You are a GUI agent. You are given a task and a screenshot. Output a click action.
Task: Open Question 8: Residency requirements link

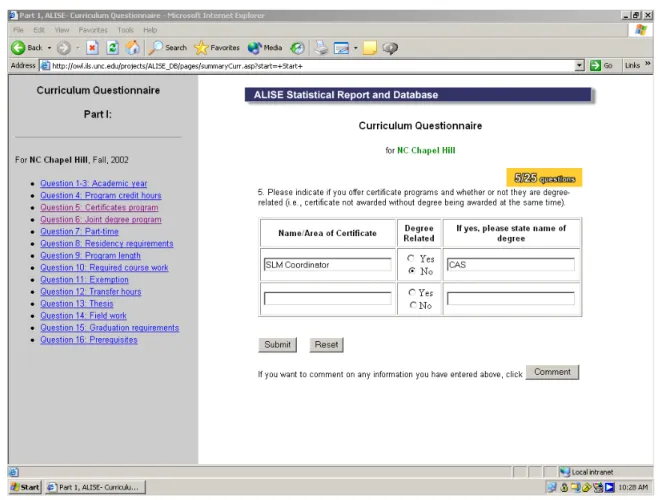[x=107, y=243]
